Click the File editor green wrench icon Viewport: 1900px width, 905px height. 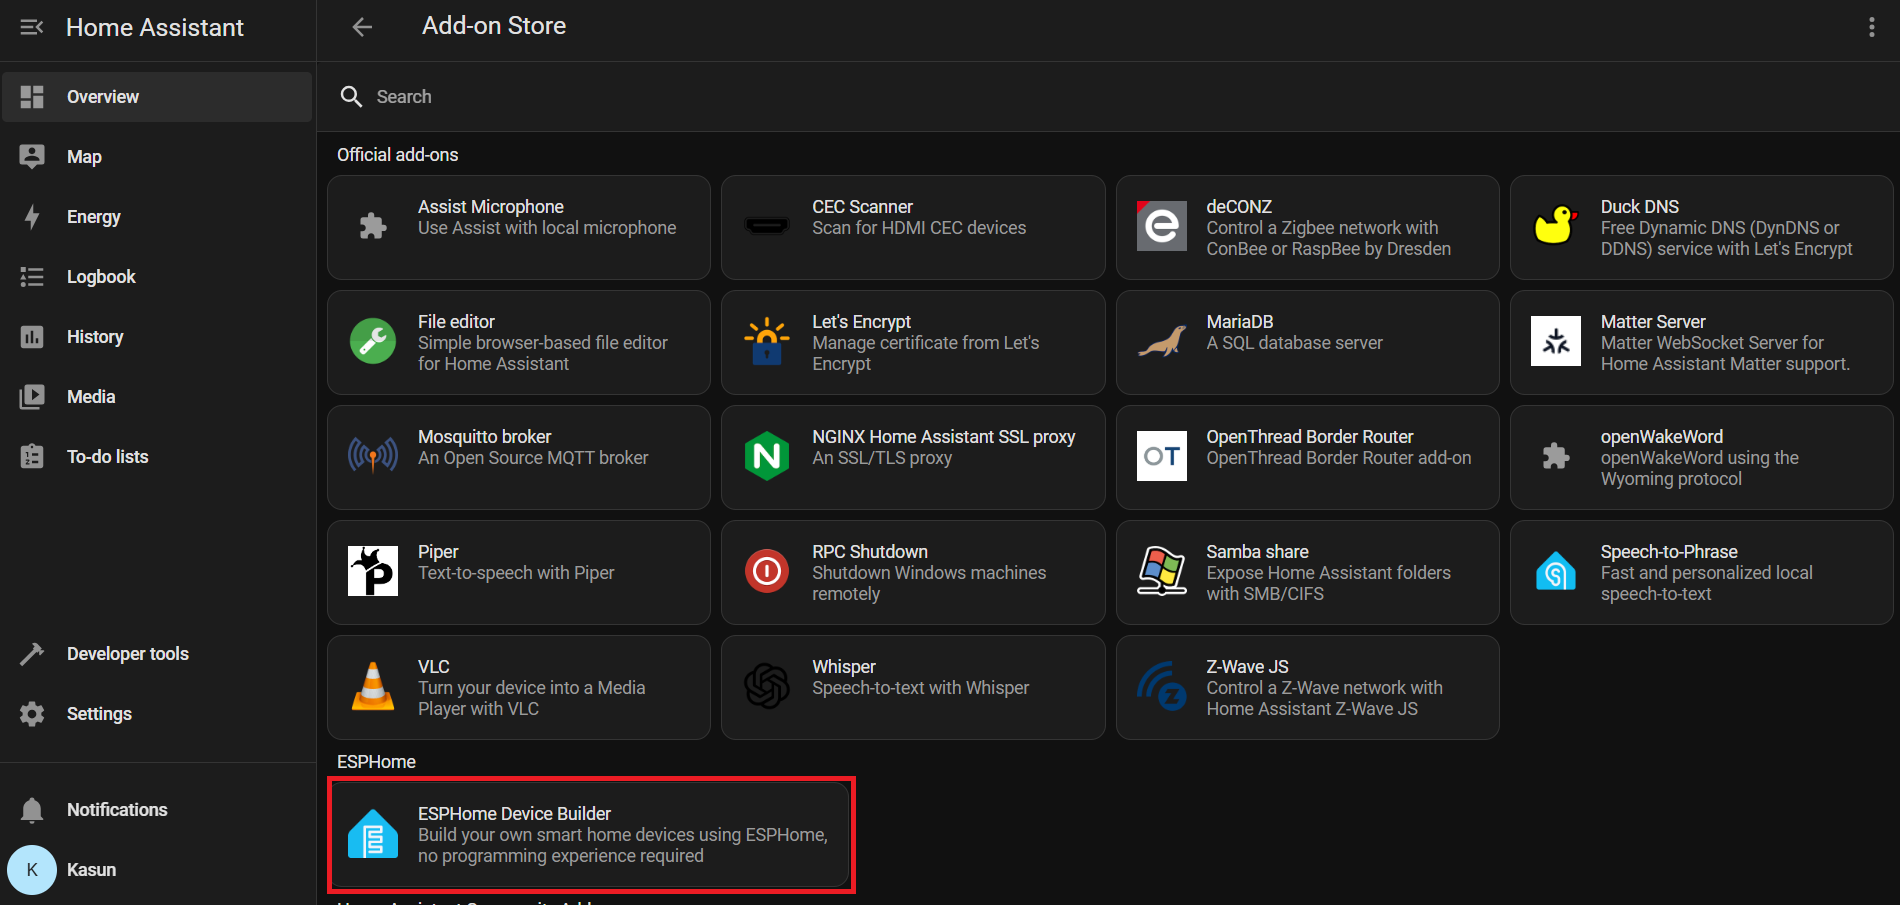(x=373, y=341)
